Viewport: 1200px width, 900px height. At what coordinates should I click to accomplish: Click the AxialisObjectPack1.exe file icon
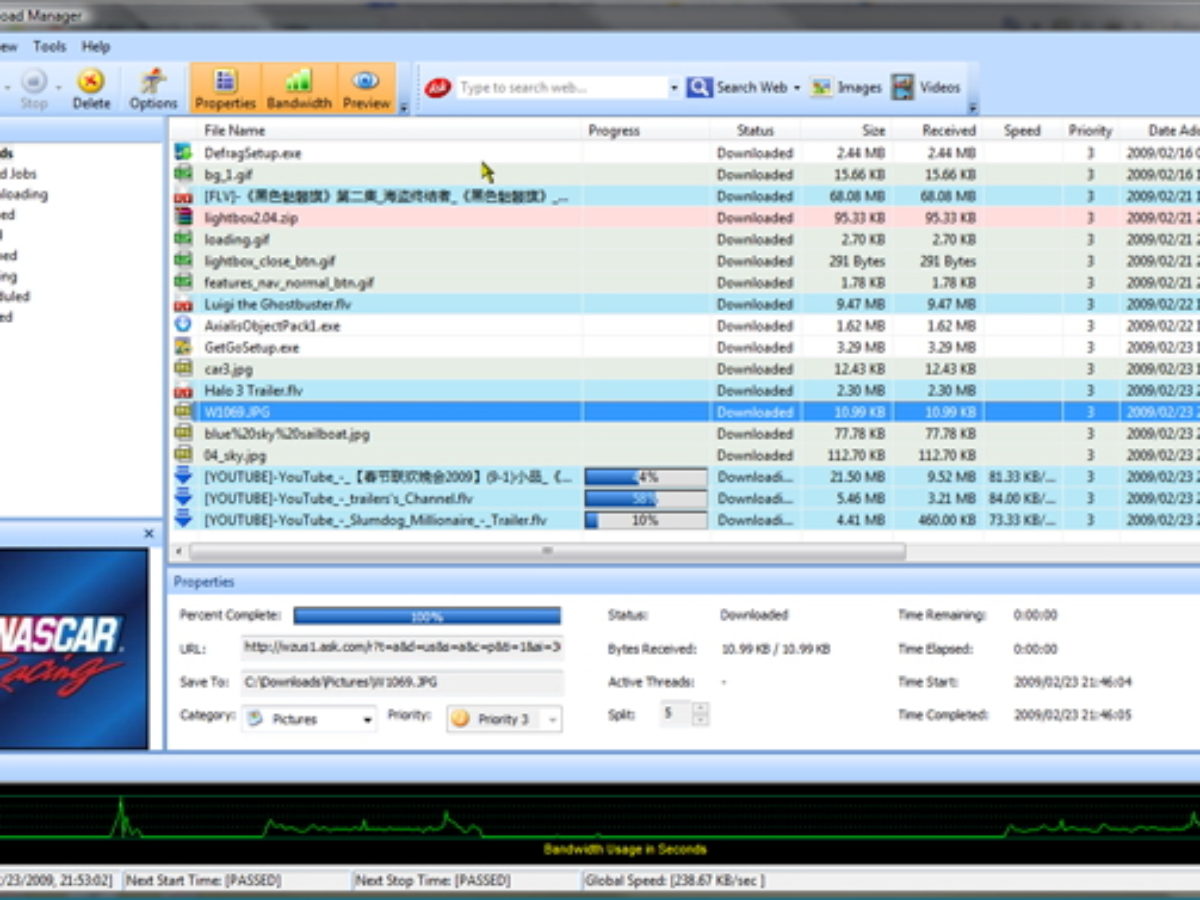pos(183,325)
